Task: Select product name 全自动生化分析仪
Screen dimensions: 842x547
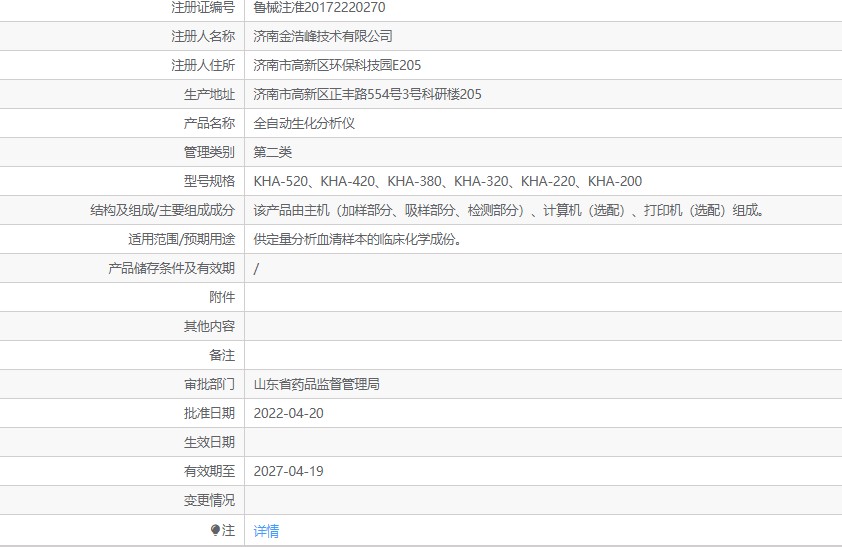Action: click(304, 123)
